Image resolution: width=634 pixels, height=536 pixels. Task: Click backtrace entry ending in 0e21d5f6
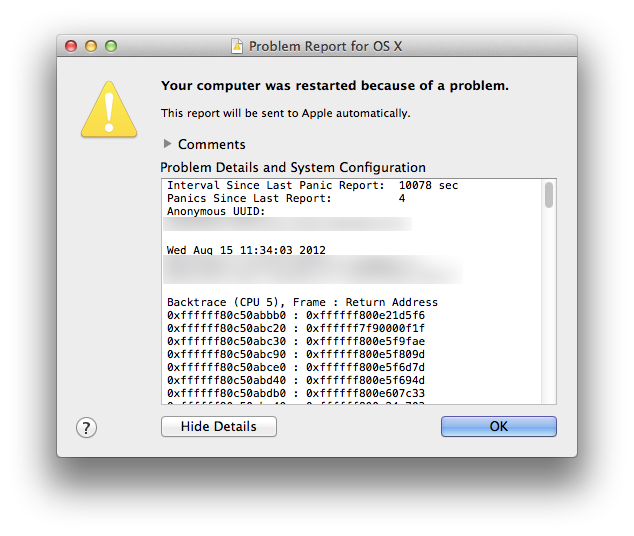(296, 315)
